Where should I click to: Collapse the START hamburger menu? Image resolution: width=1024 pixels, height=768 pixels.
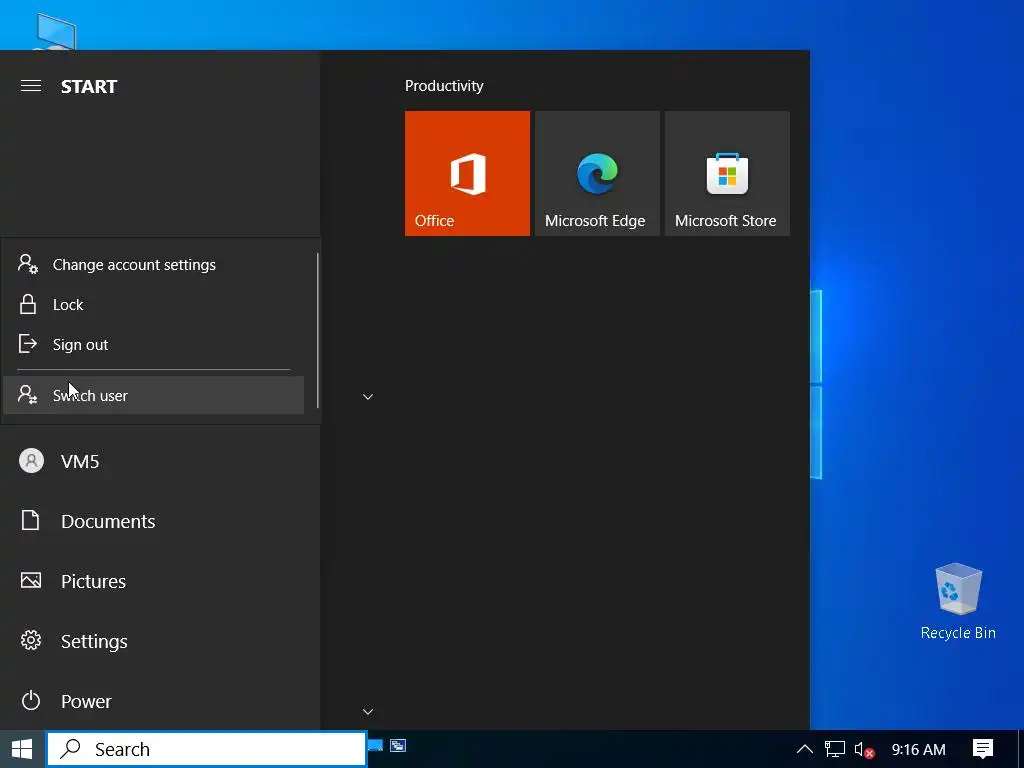coord(31,86)
